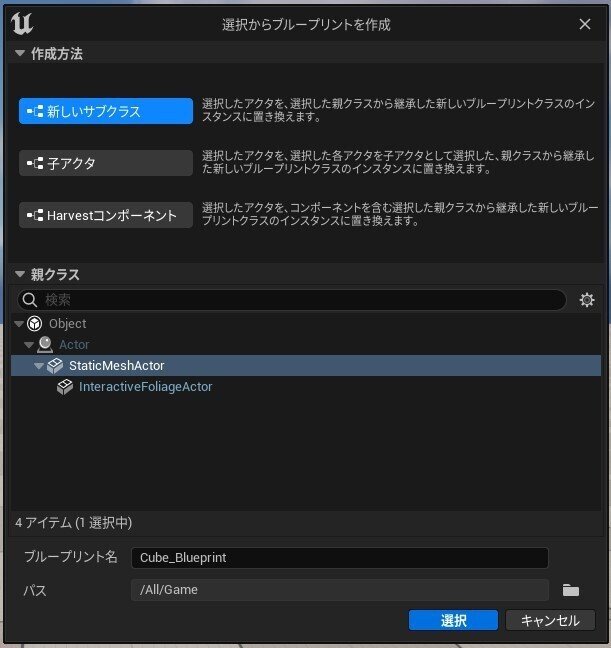Select the 新しいサブクラス creation method
Screen dimensions: 611x648
point(106,111)
